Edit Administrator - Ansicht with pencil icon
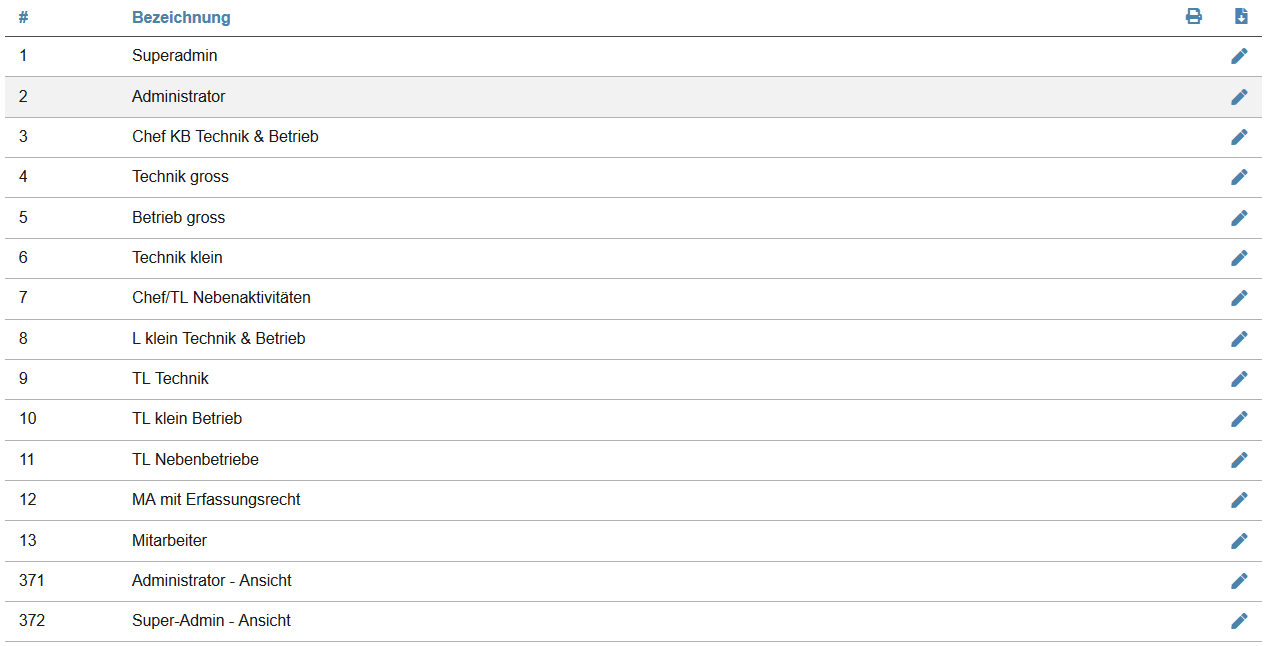 1239,581
